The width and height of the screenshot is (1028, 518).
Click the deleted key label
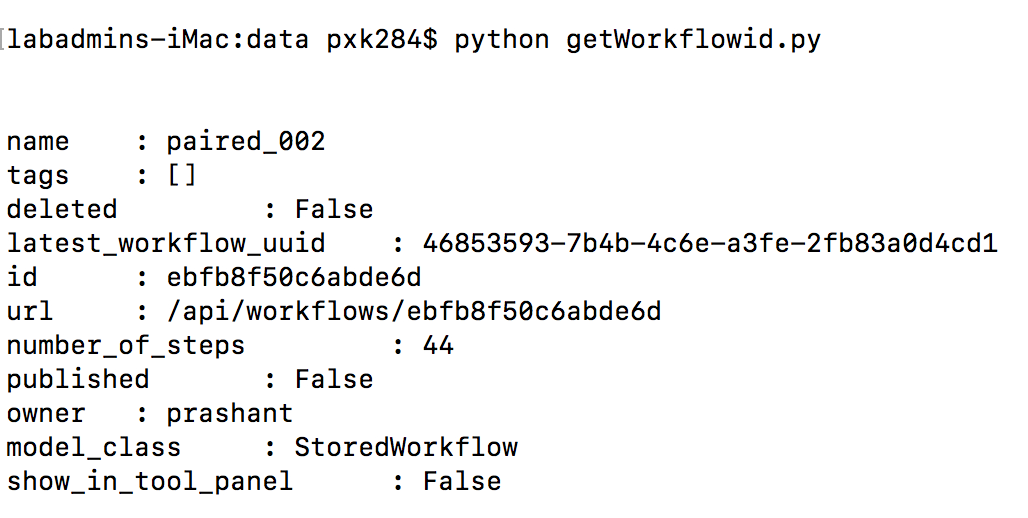pyautogui.click(x=62, y=210)
